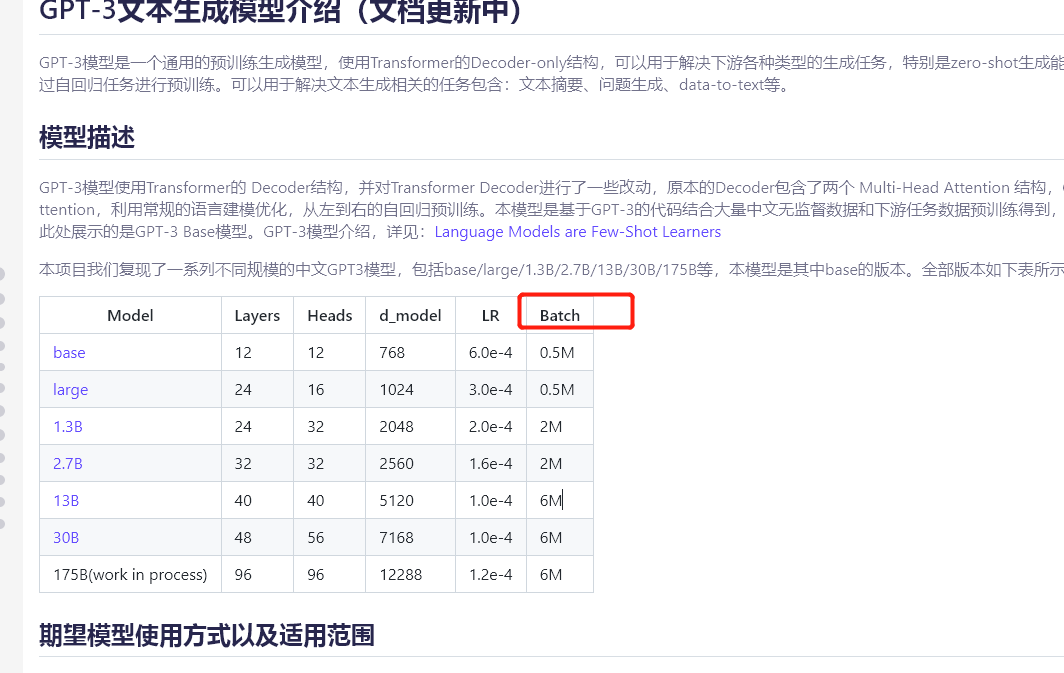This screenshot has width=1064, height=673.
Task: Open the 30B model link
Action: pyautogui.click(x=66, y=538)
